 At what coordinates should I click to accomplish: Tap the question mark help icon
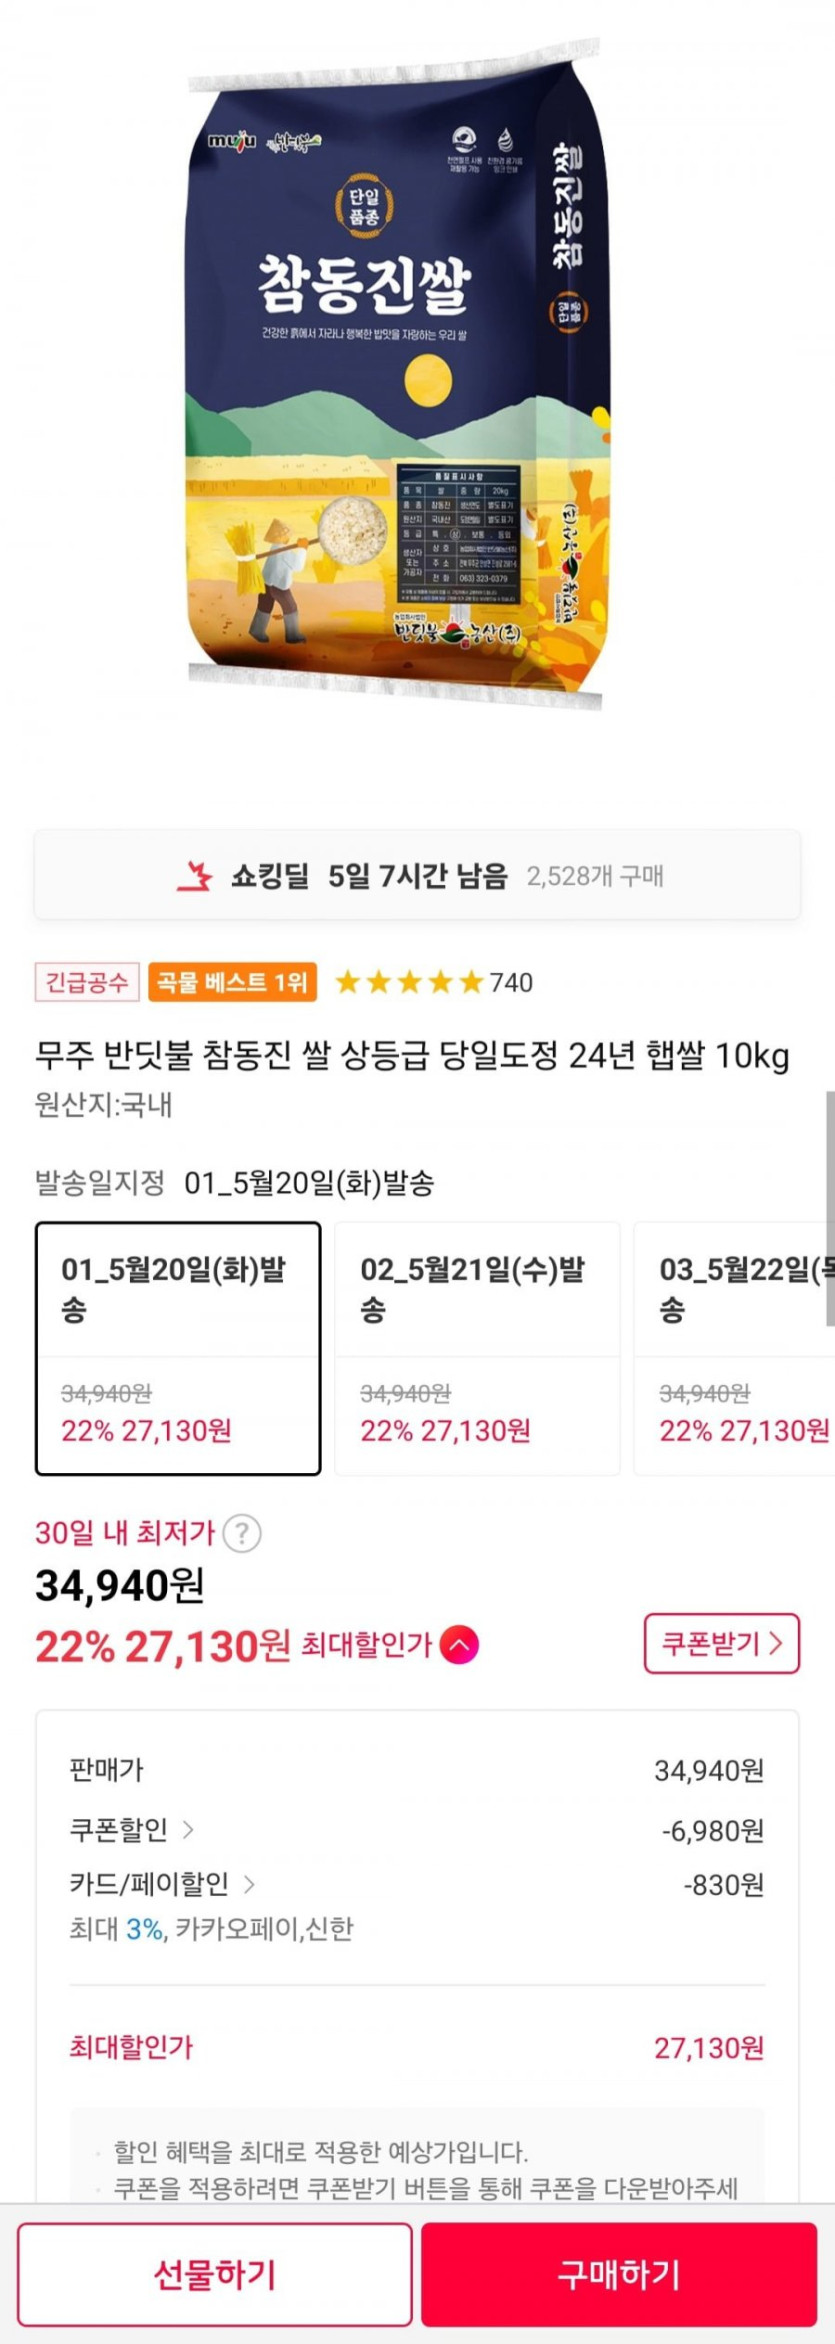coord(242,1533)
